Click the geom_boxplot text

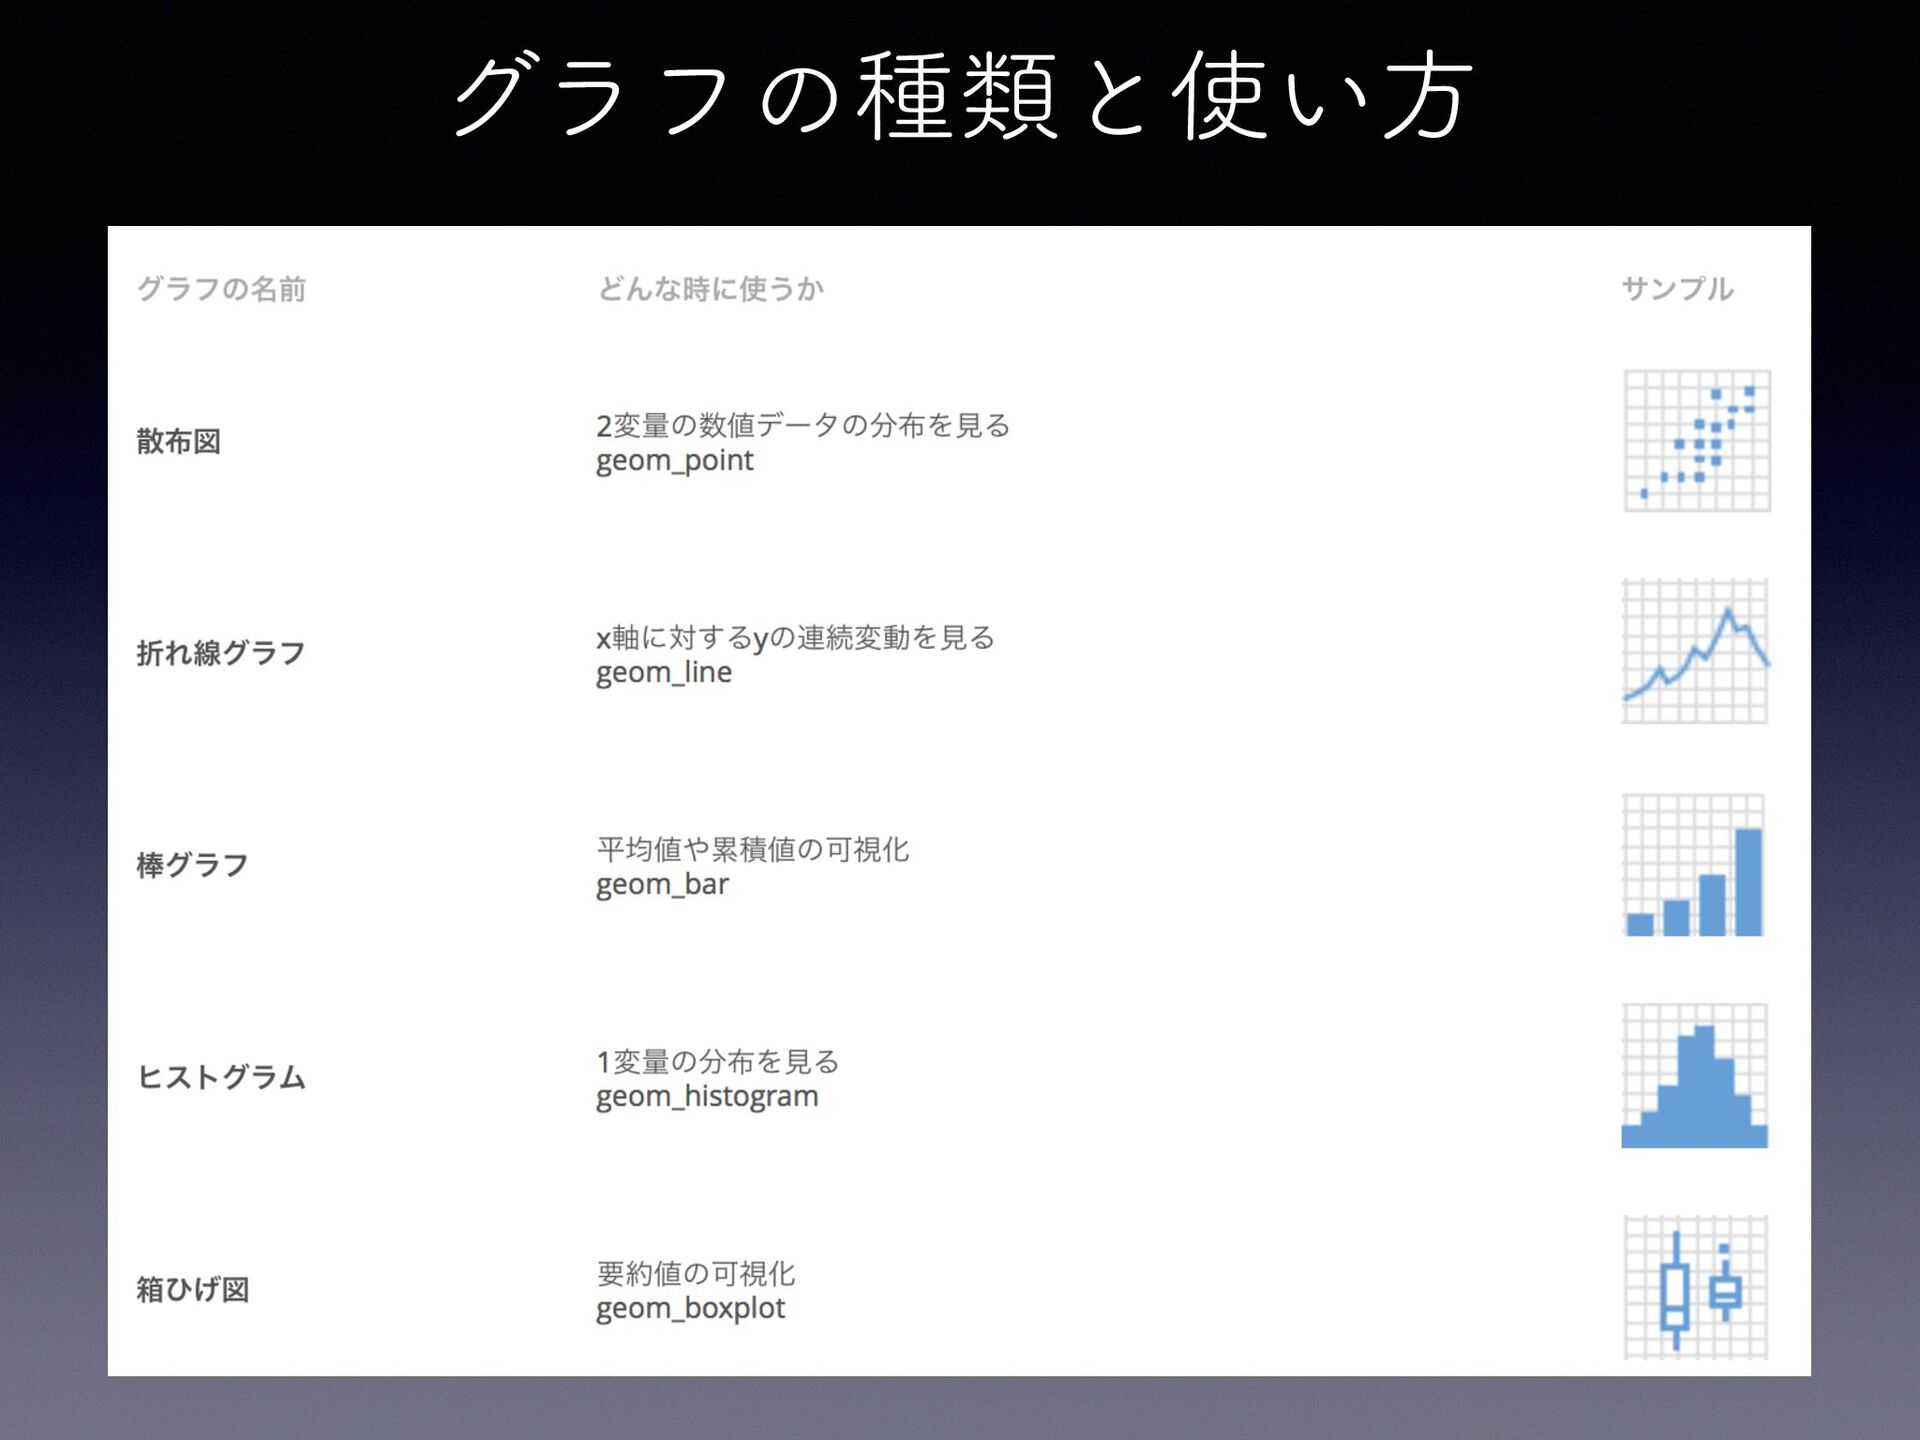(x=690, y=1309)
